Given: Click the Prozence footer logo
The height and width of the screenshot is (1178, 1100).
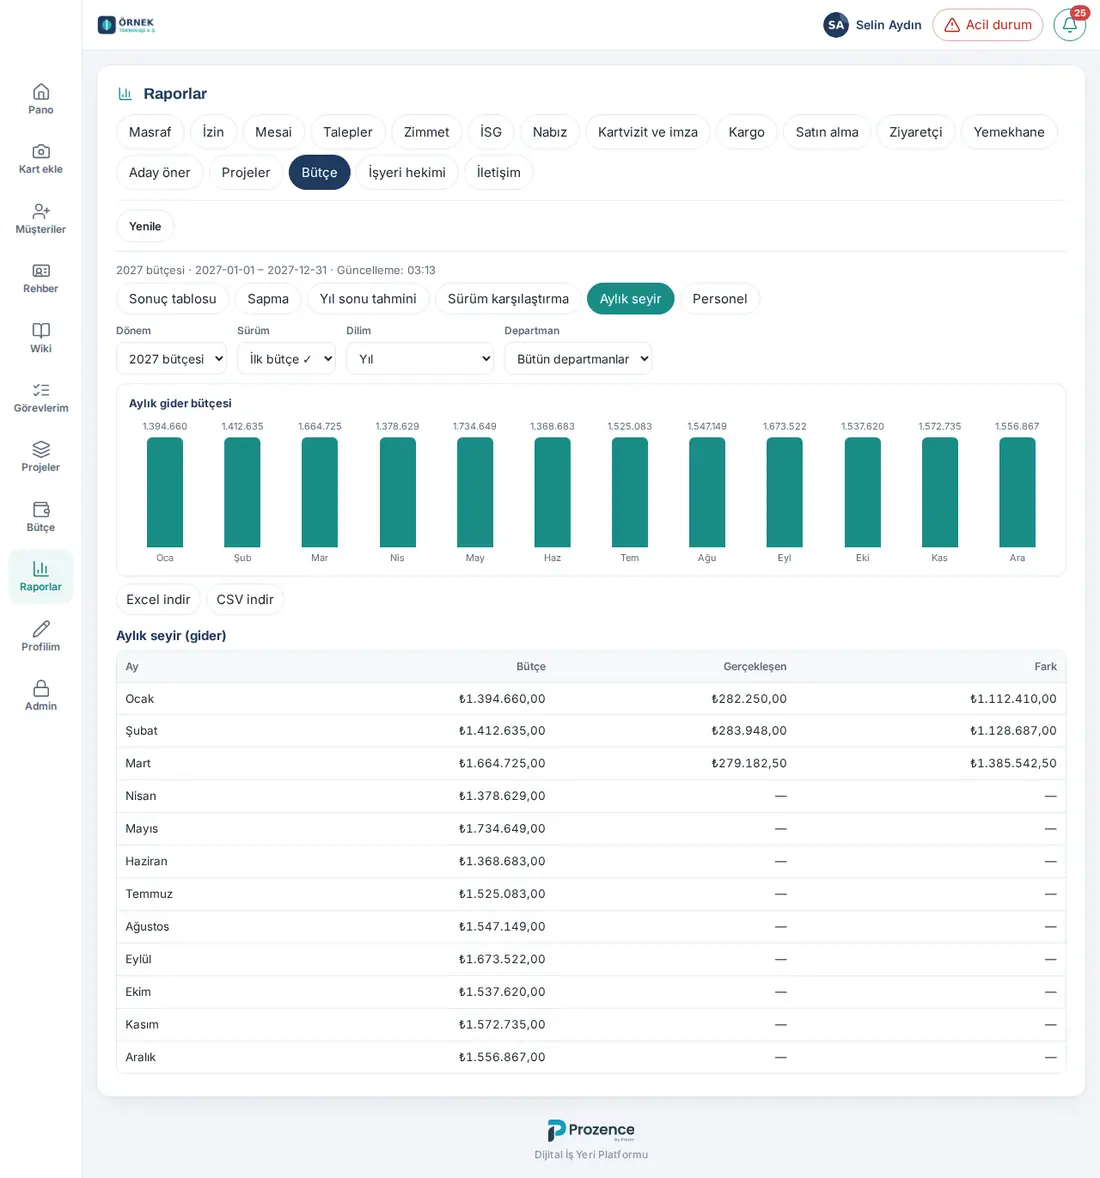Looking at the screenshot, I should tap(591, 1130).
